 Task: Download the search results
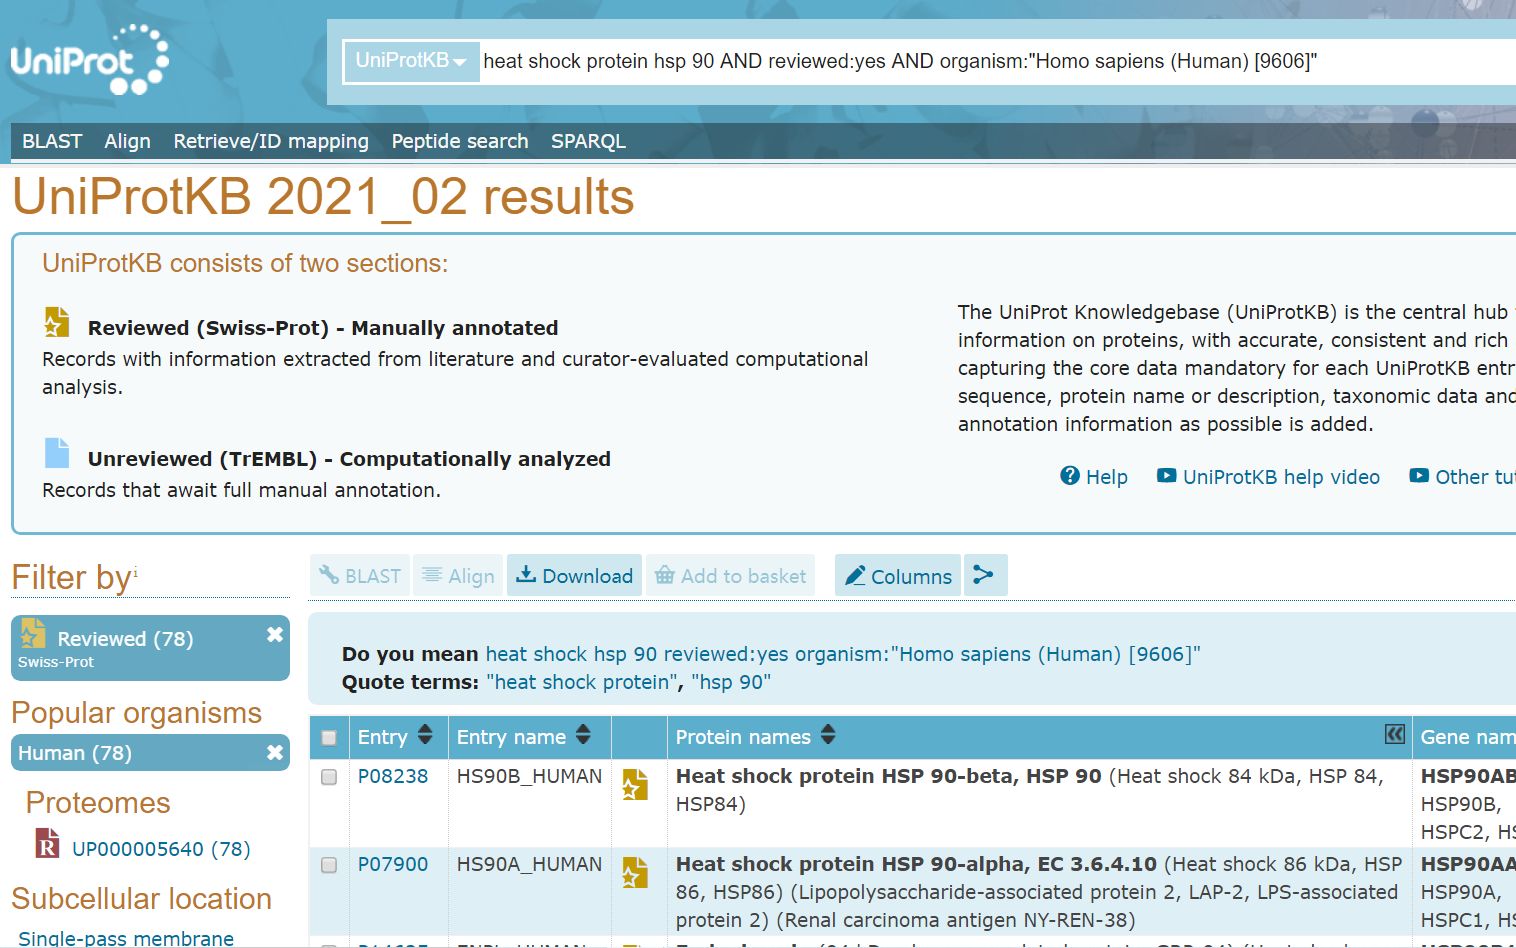point(574,576)
